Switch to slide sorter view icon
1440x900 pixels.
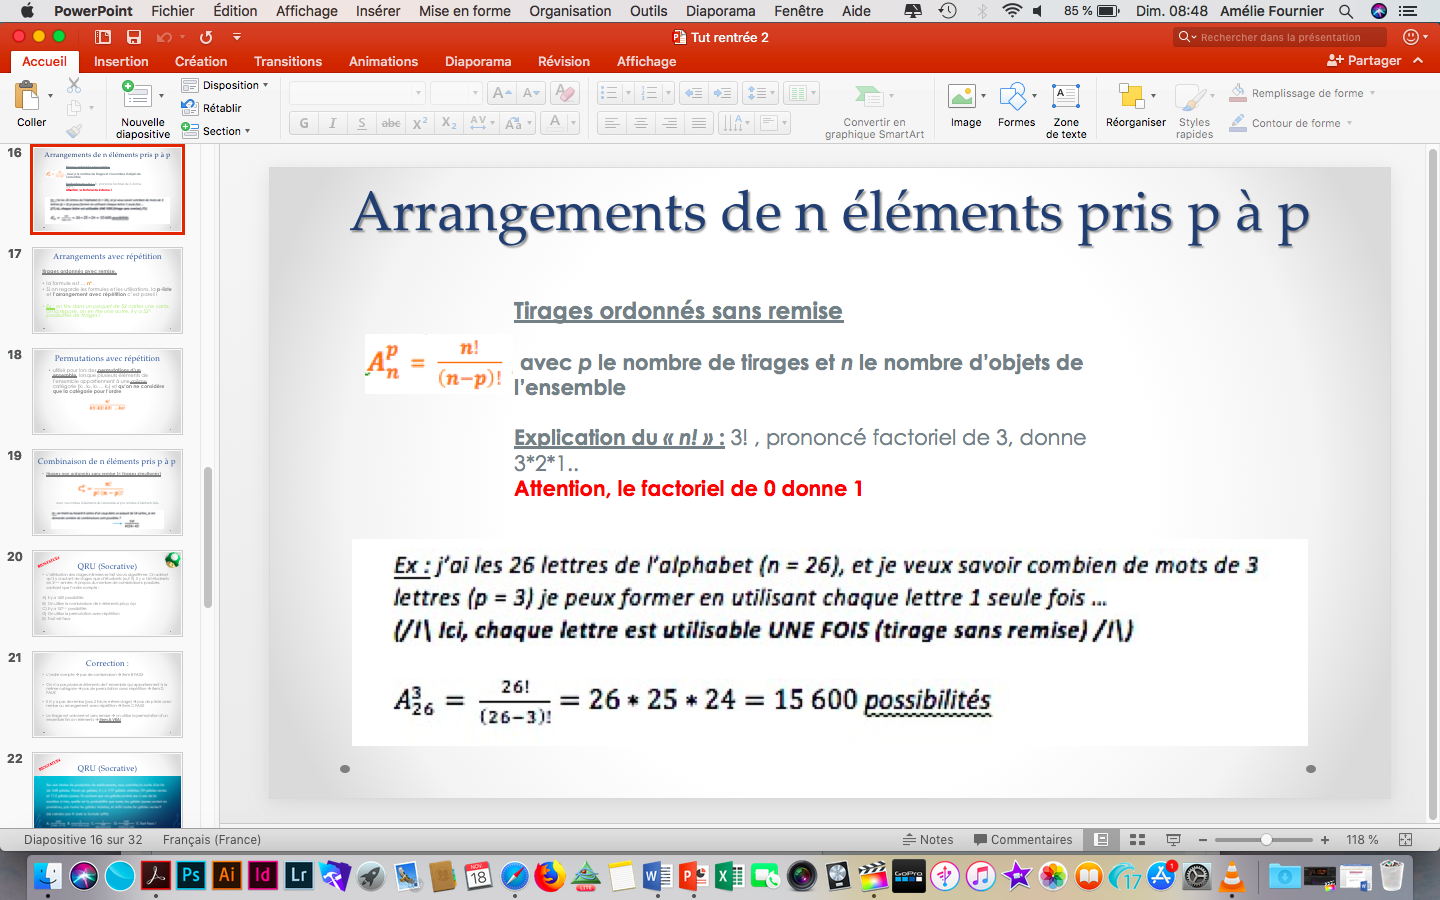pos(1137,840)
